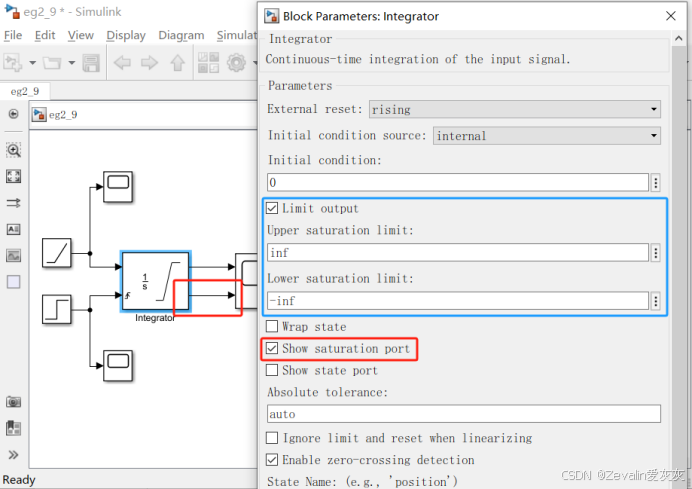Click the Area box palette icon
This screenshot has width=692, height=489.
(13, 282)
